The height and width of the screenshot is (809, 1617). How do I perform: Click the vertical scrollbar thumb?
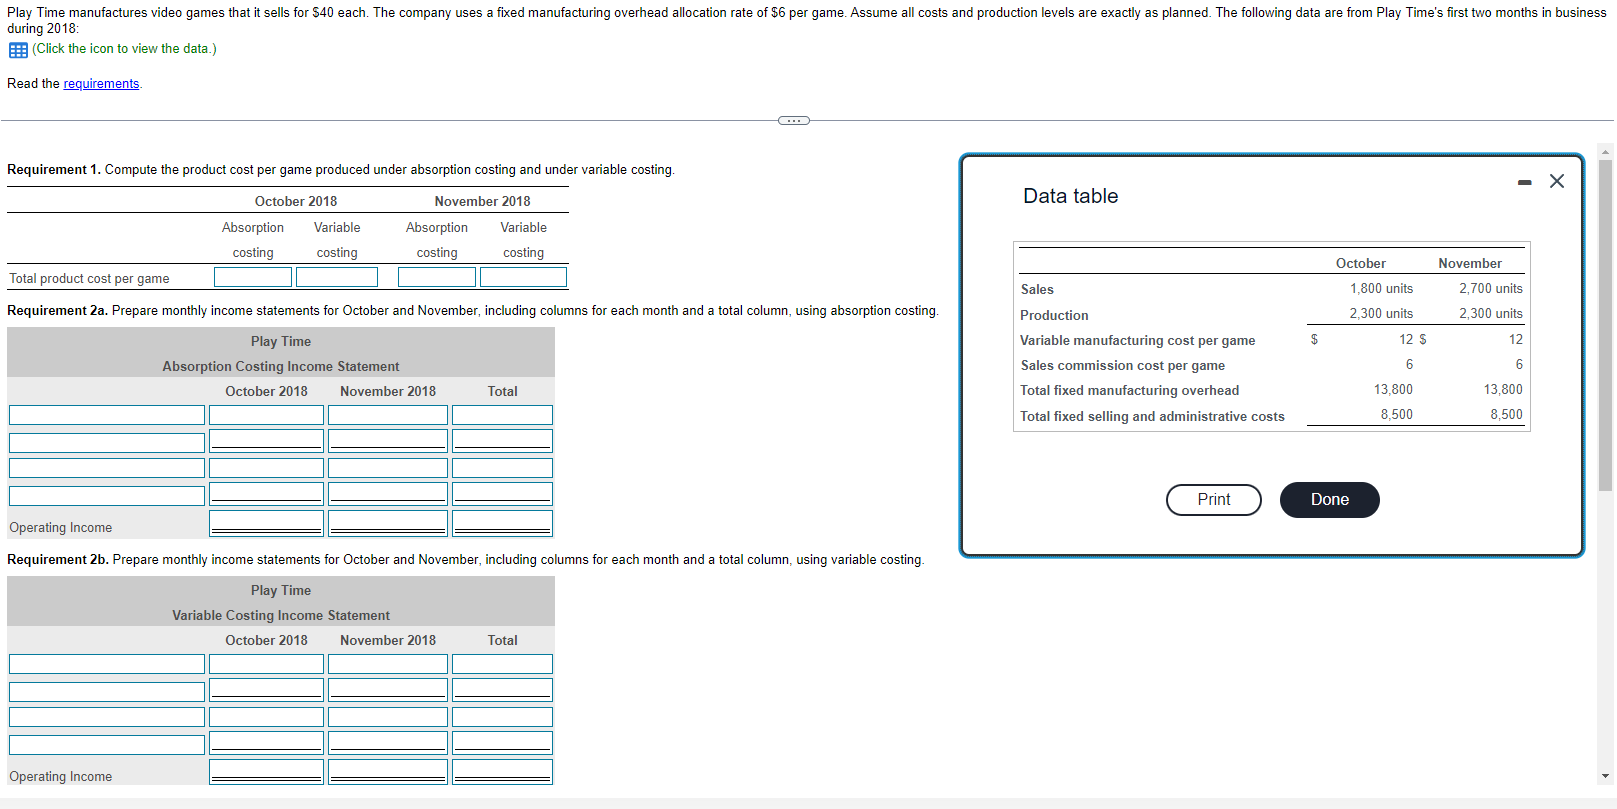(x=1606, y=325)
